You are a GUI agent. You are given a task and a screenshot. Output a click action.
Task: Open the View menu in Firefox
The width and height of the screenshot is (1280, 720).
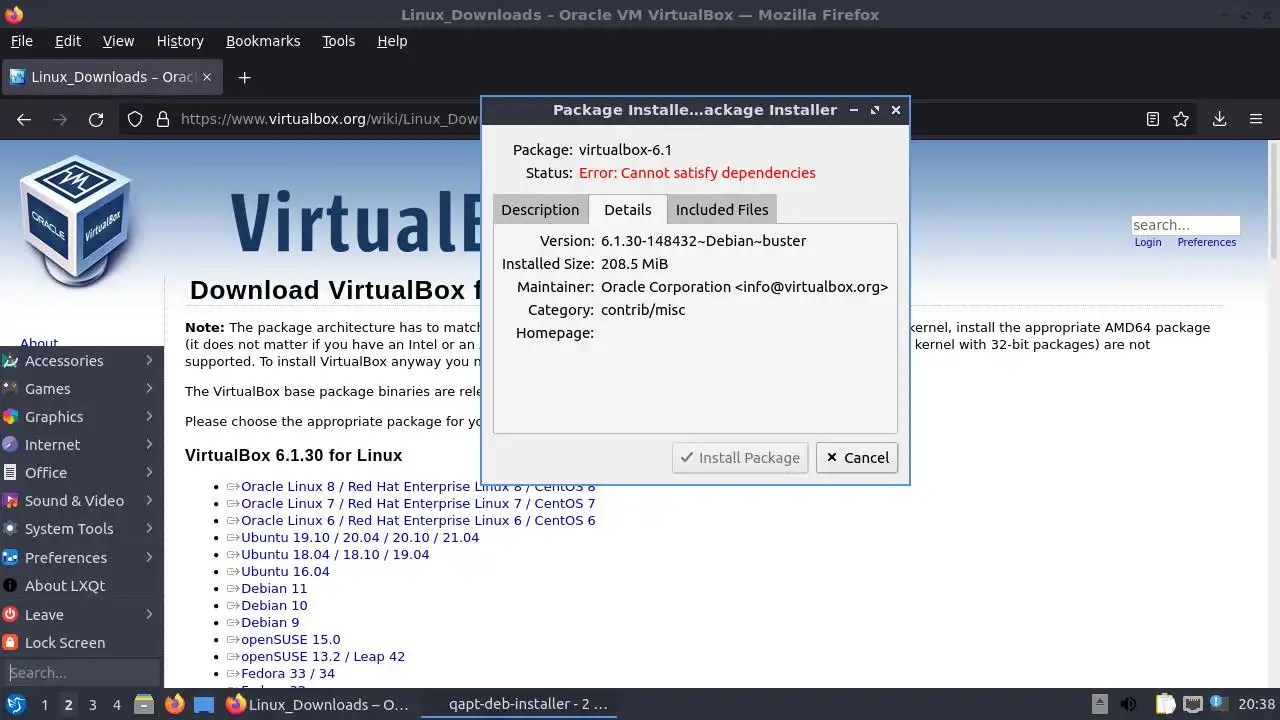pyautogui.click(x=118, y=41)
